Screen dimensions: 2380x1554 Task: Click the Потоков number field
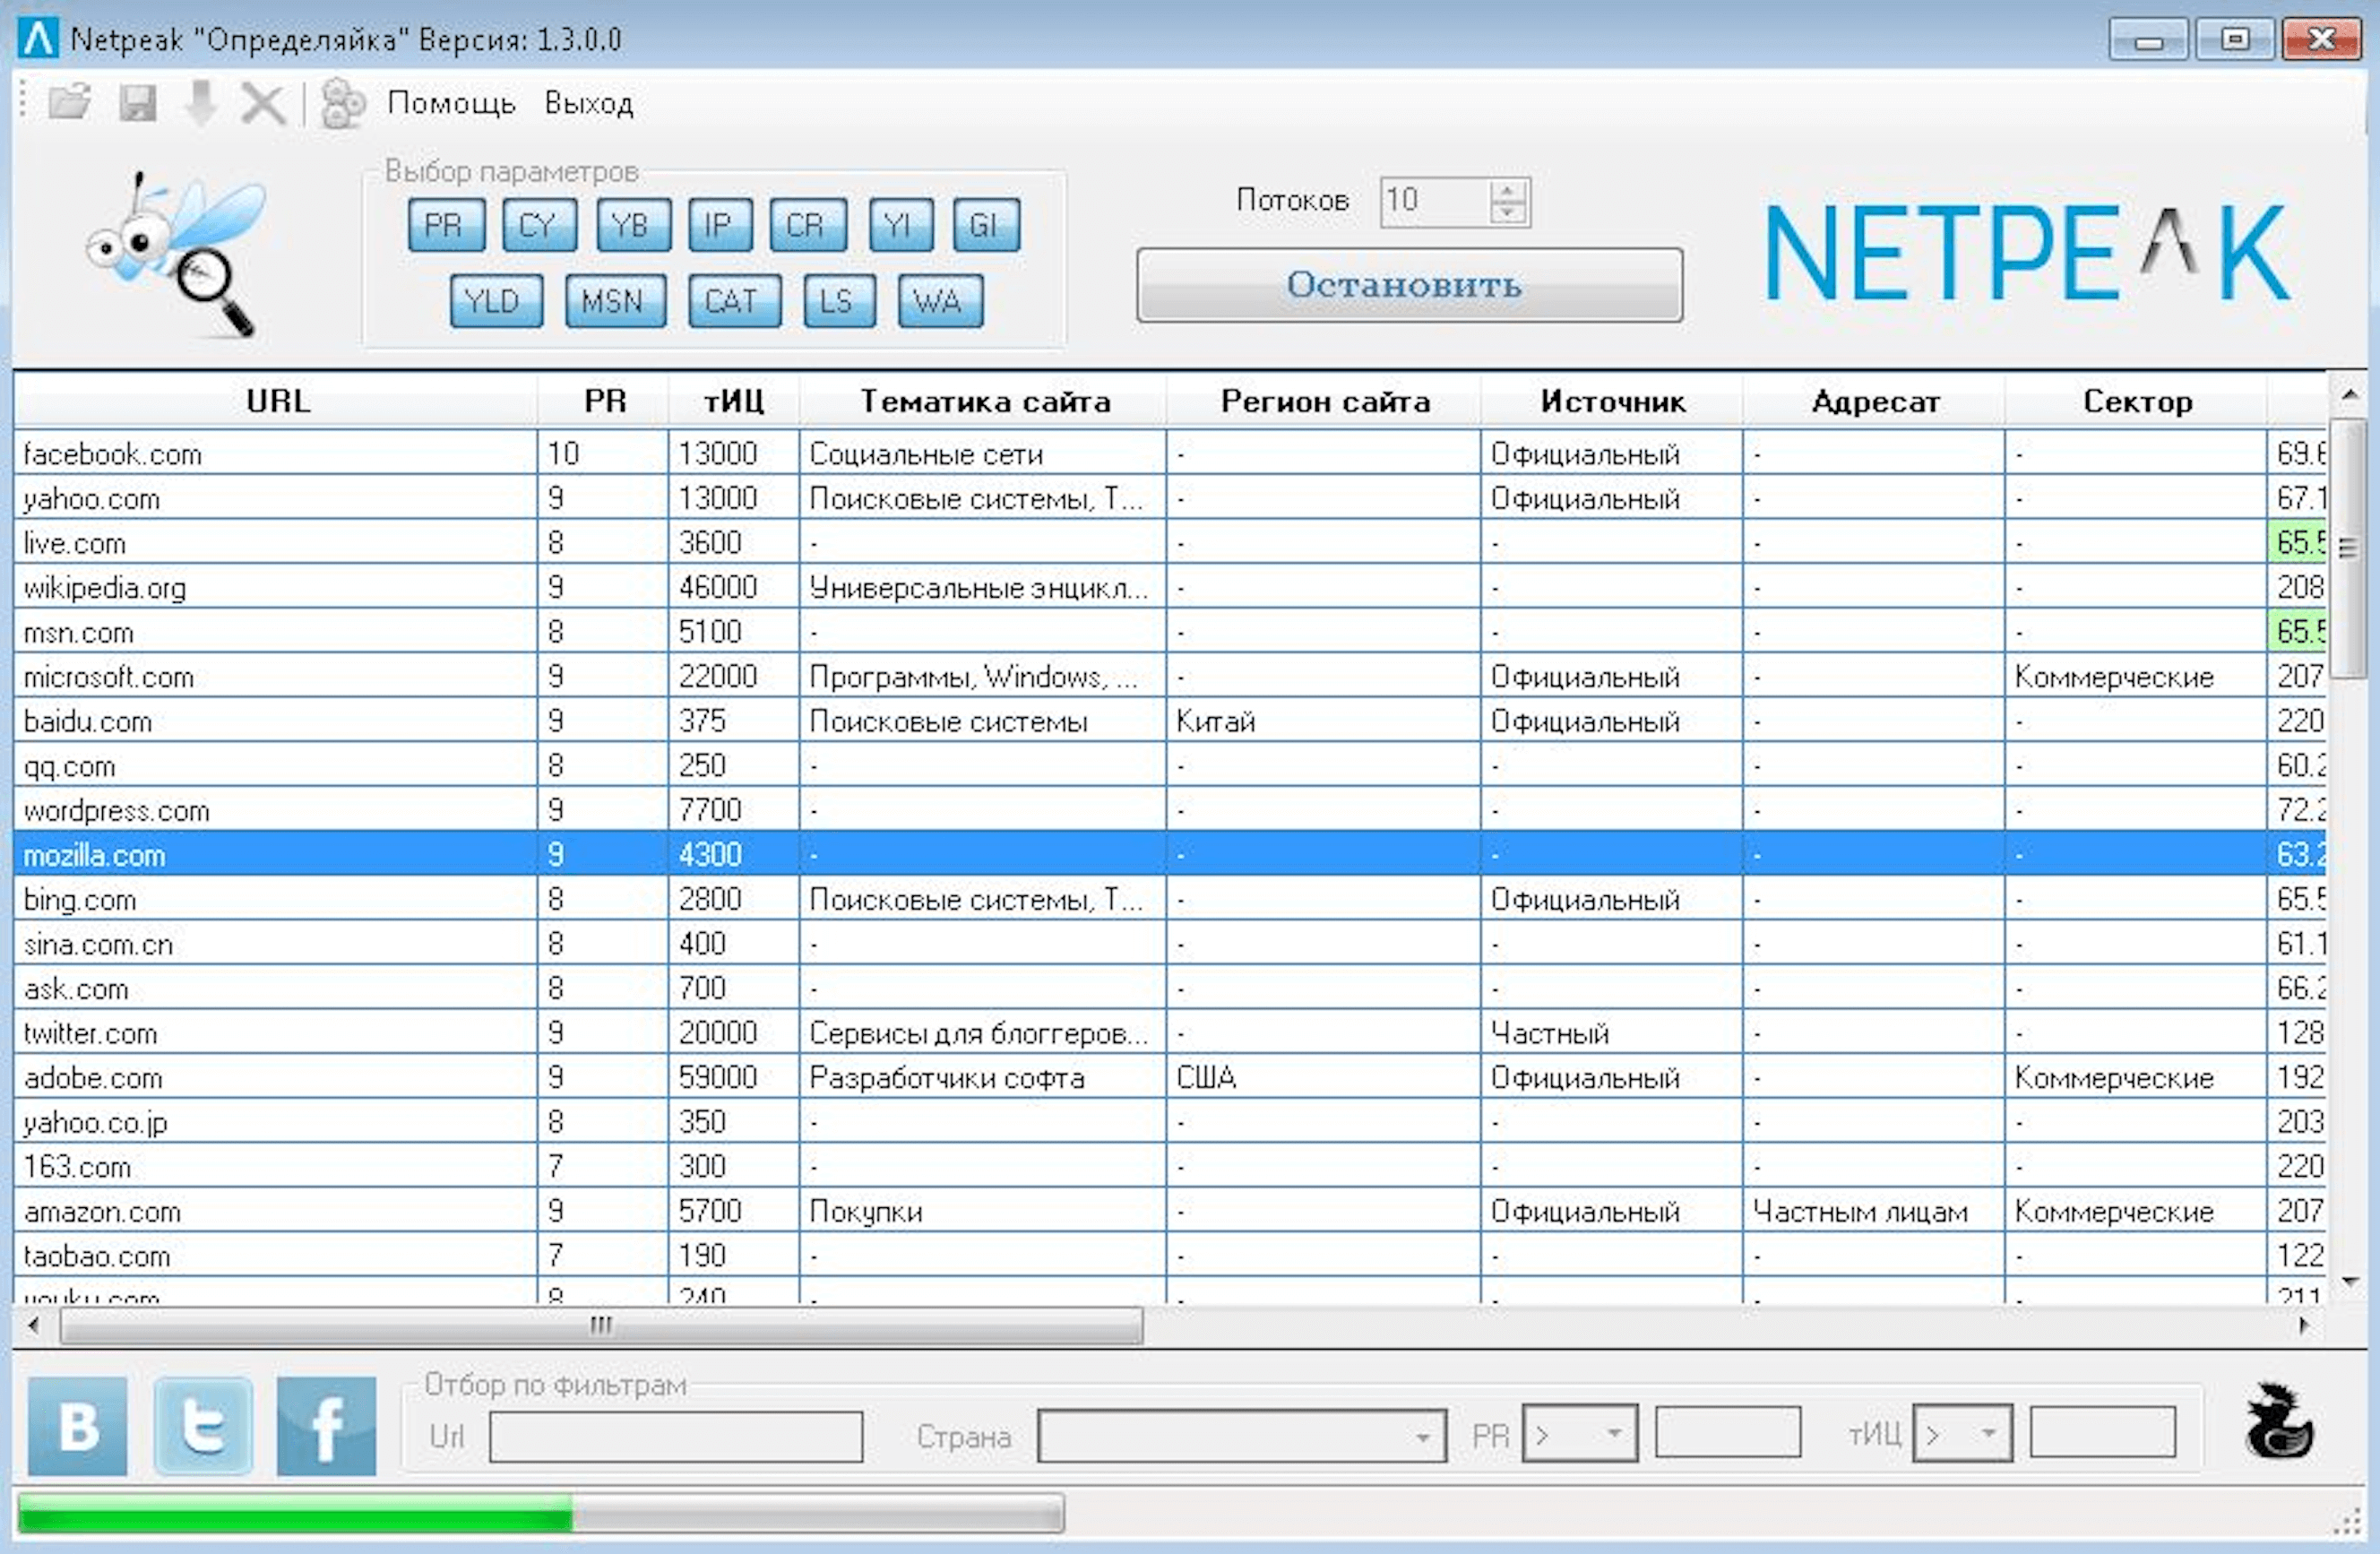1434,201
